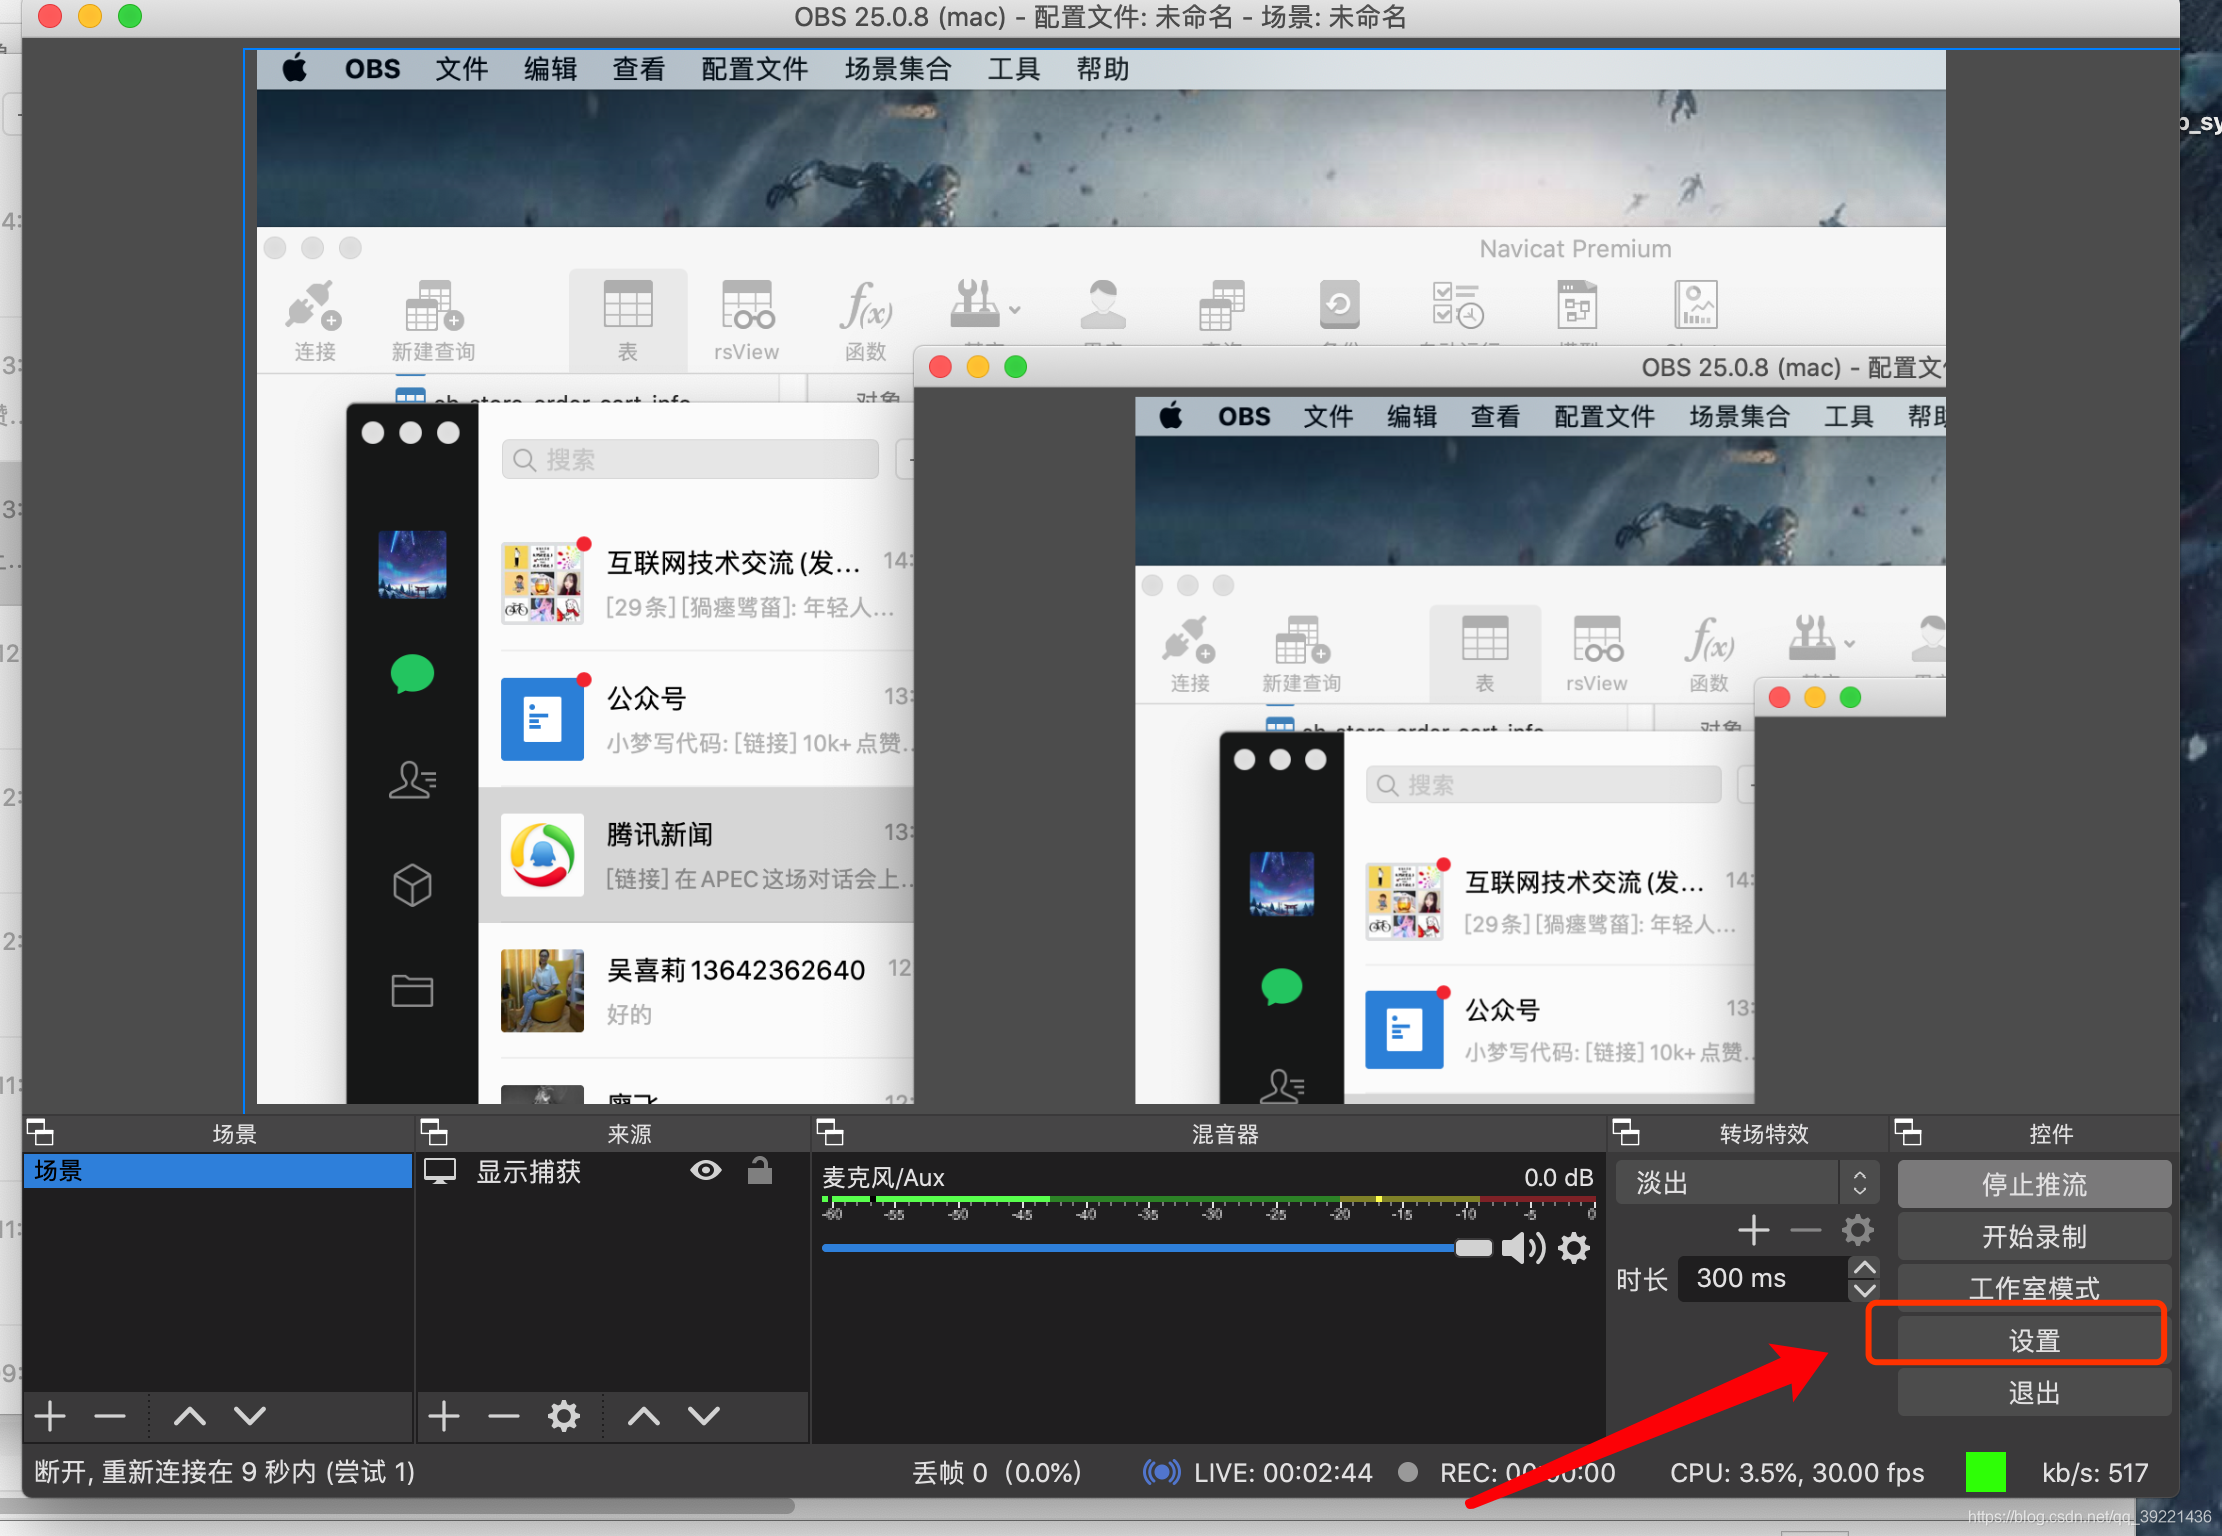Open 互联网技术交流 group chat
Image resolution: width=2222 pixels, height=1536 pixels.
(x=698, y=583)
